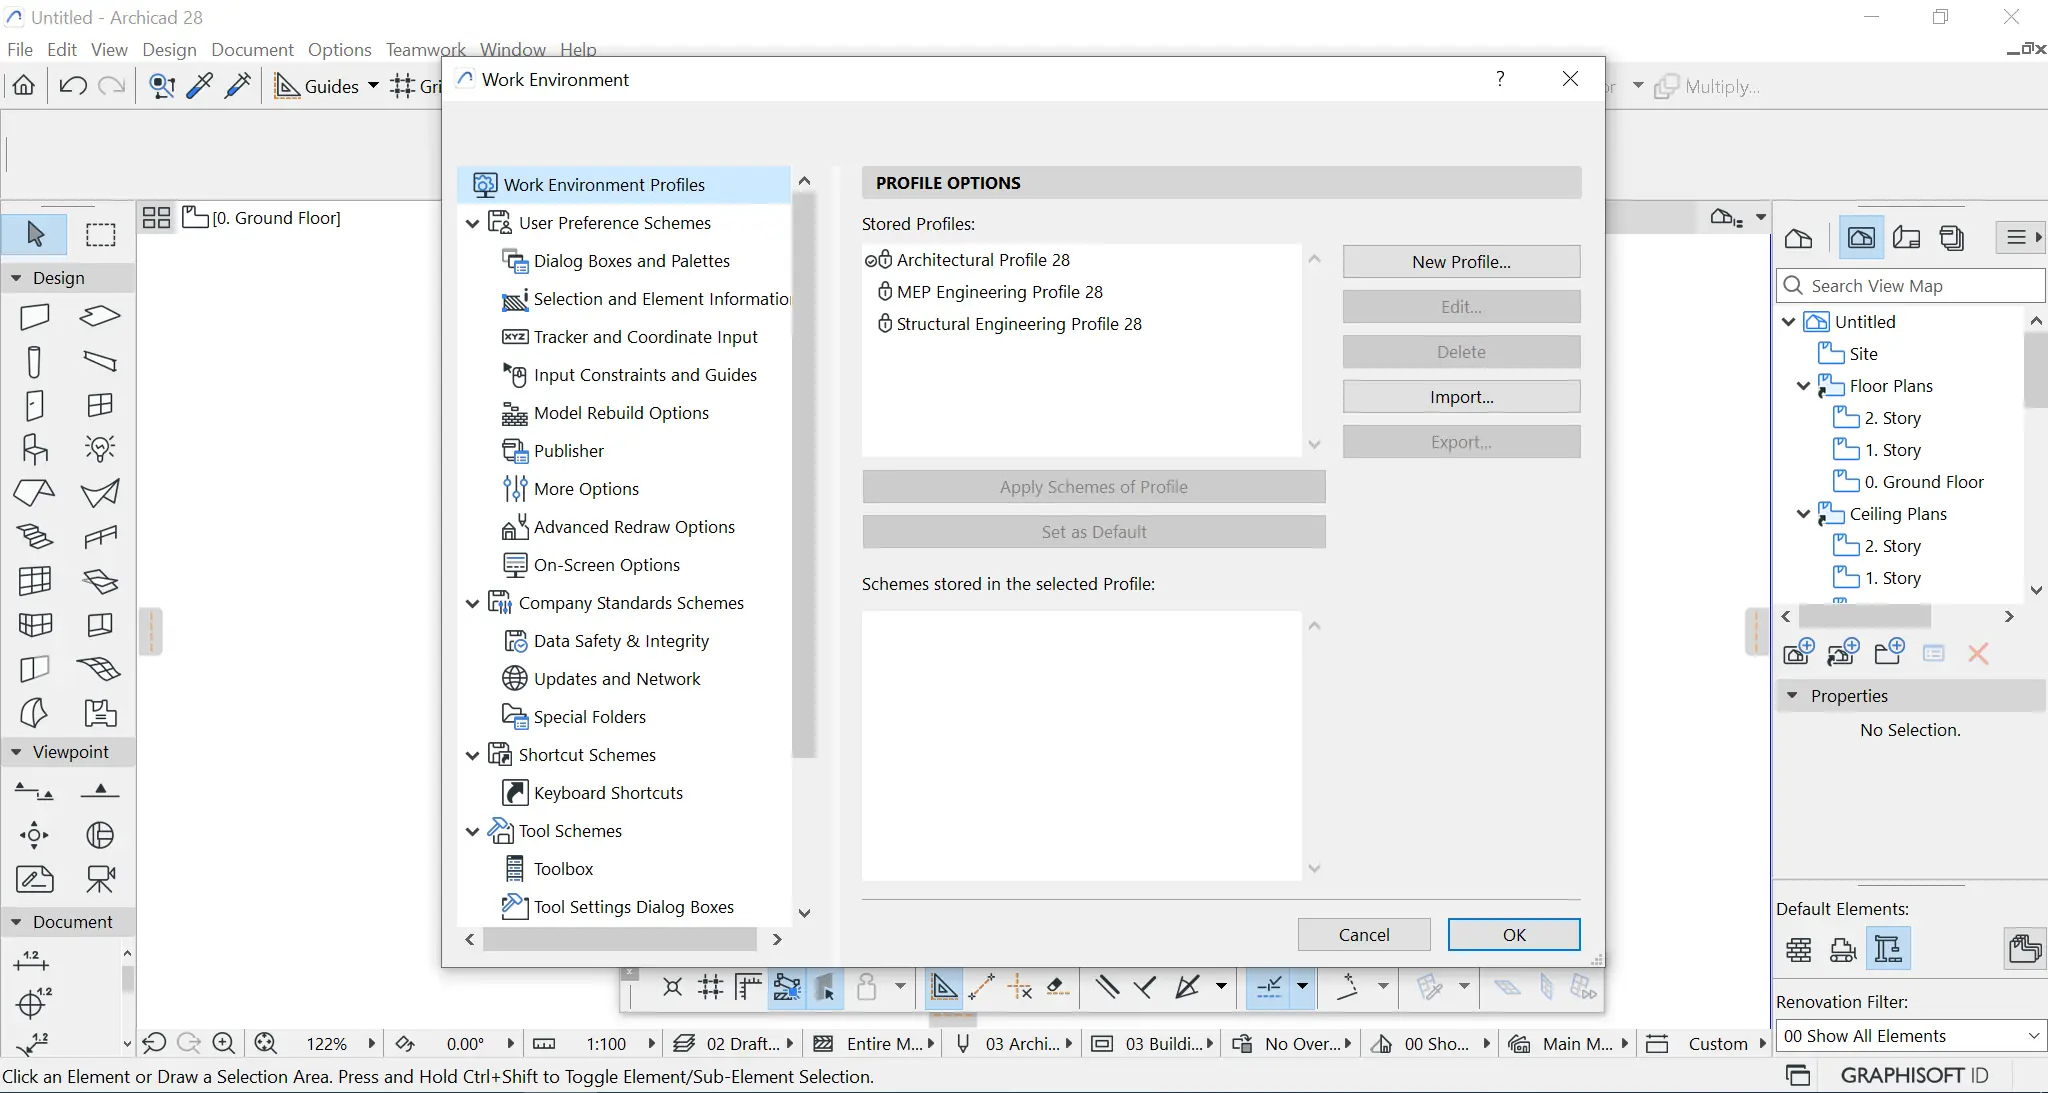Select the Marquee tool

tap(100, 234)
